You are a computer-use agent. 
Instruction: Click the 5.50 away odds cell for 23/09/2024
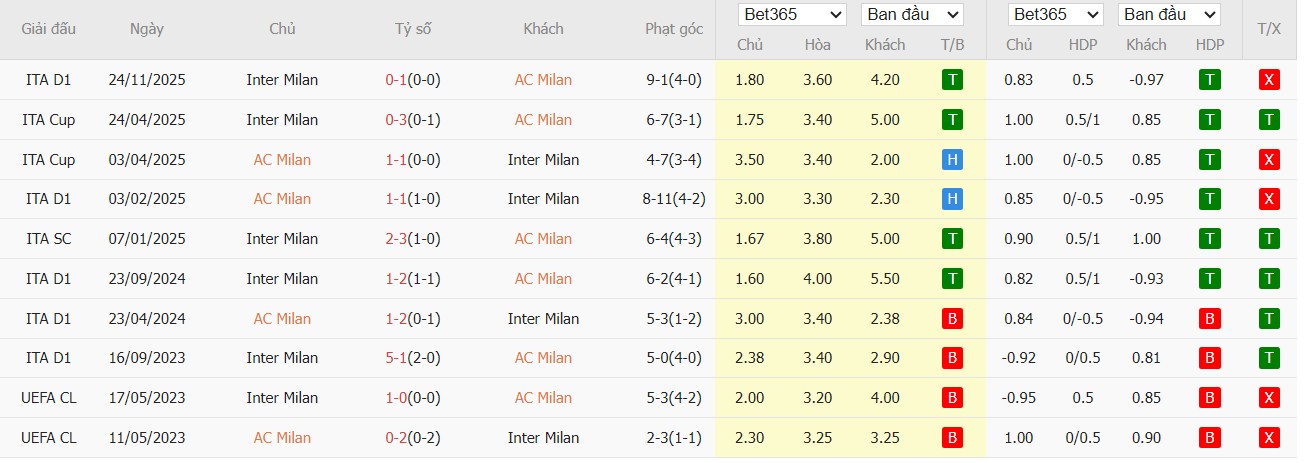click(884, 279)
